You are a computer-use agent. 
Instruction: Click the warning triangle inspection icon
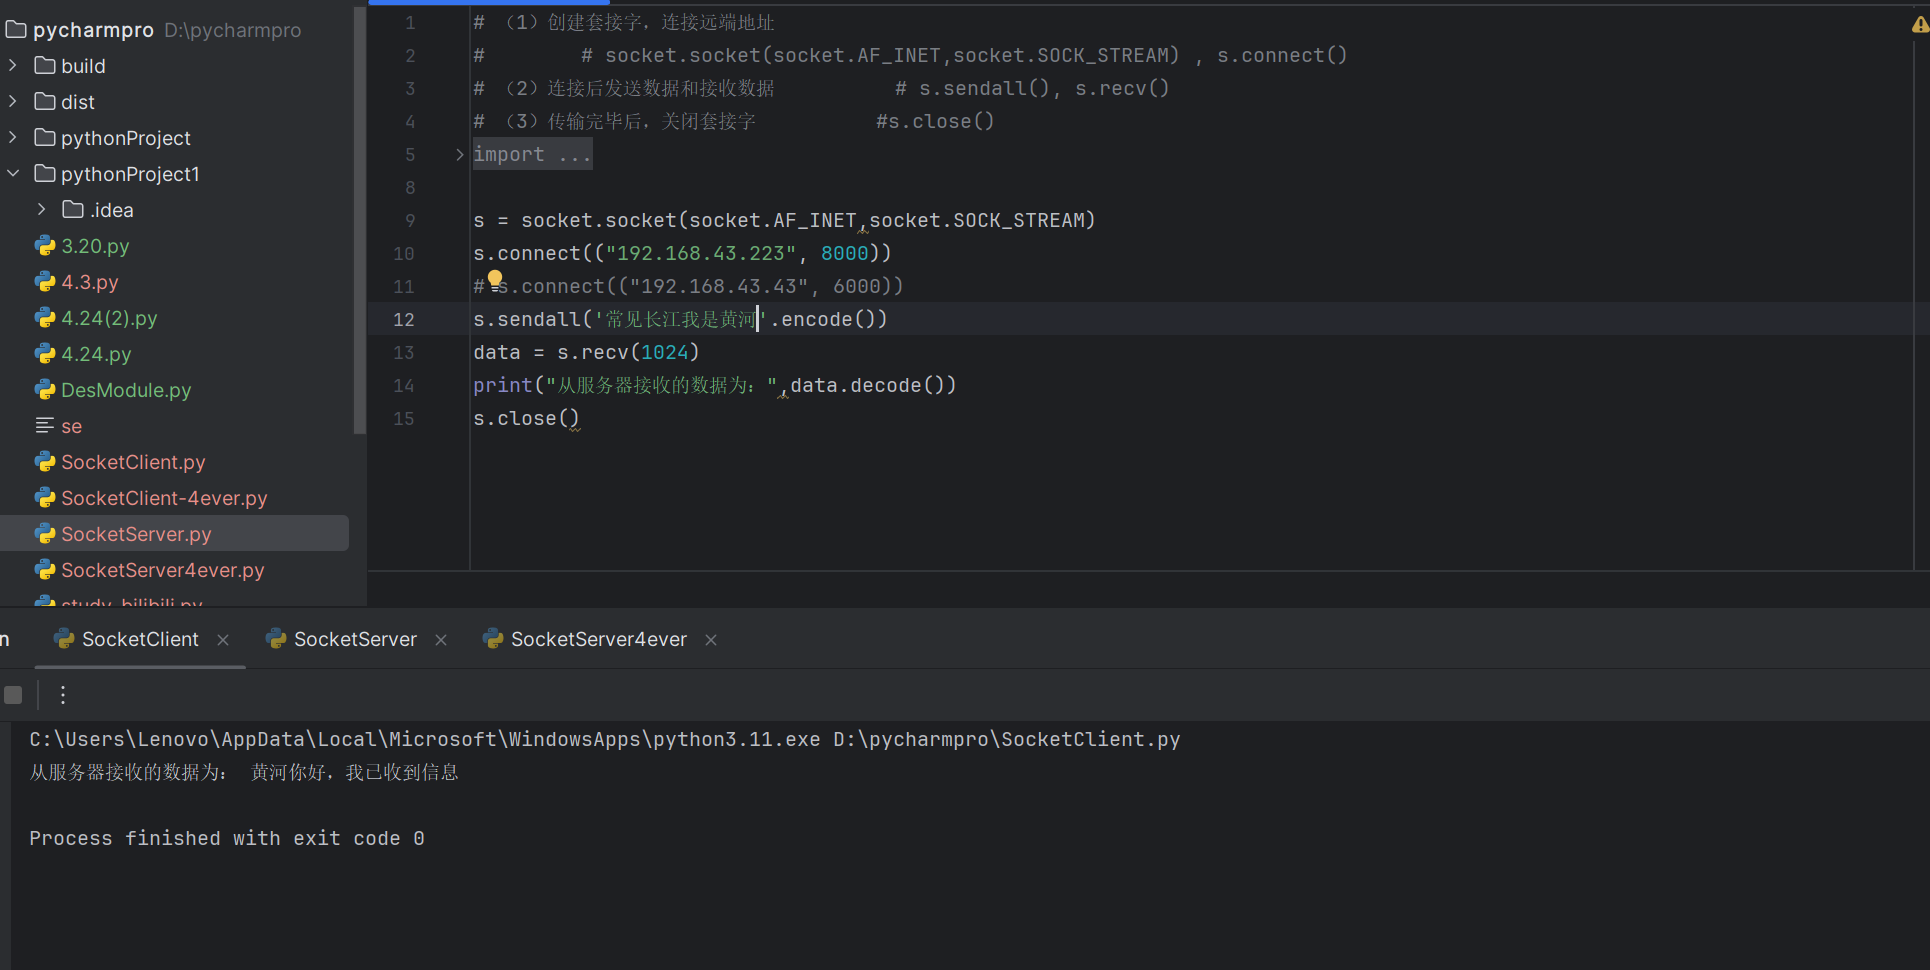click(1919, 25)
